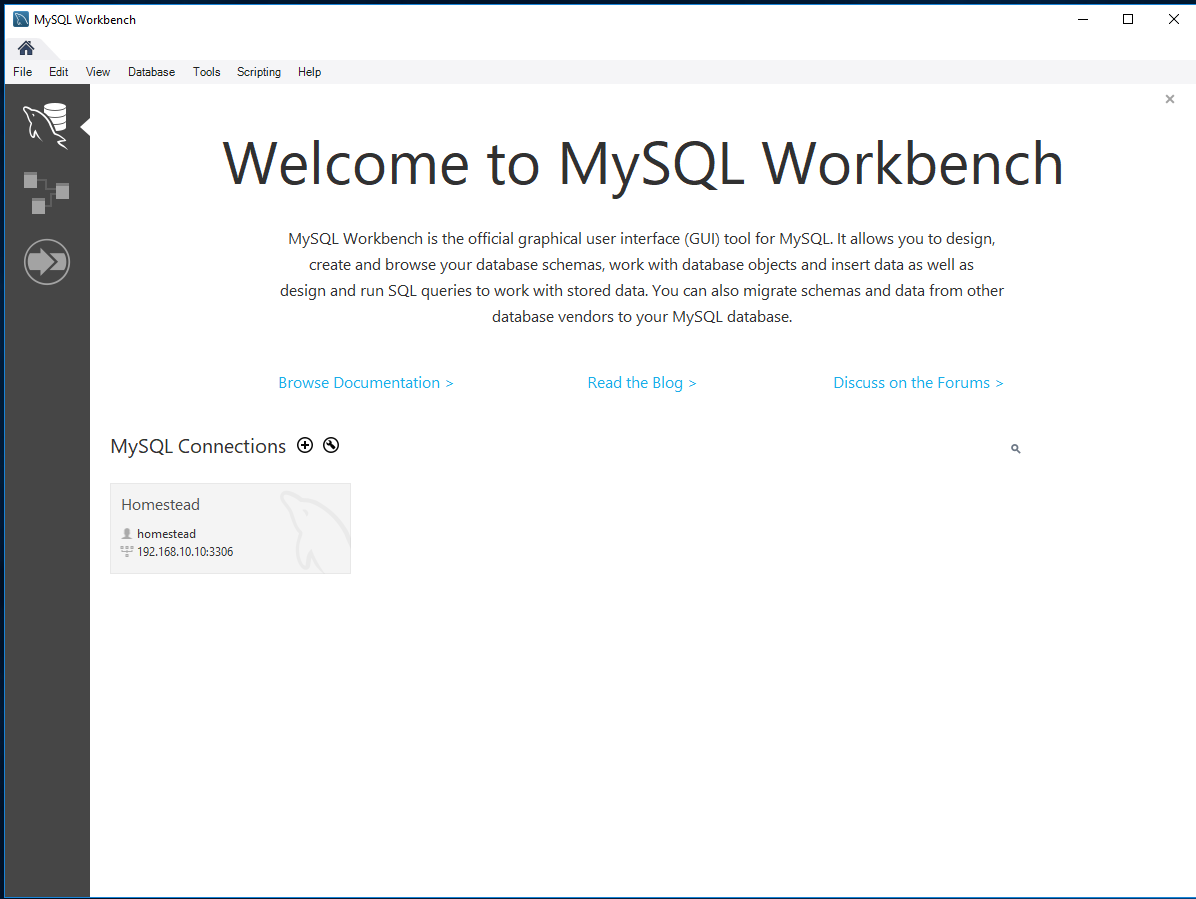Click the connections search magnifier icon
Screen dimensions: 1196x899
point(1015,448)
